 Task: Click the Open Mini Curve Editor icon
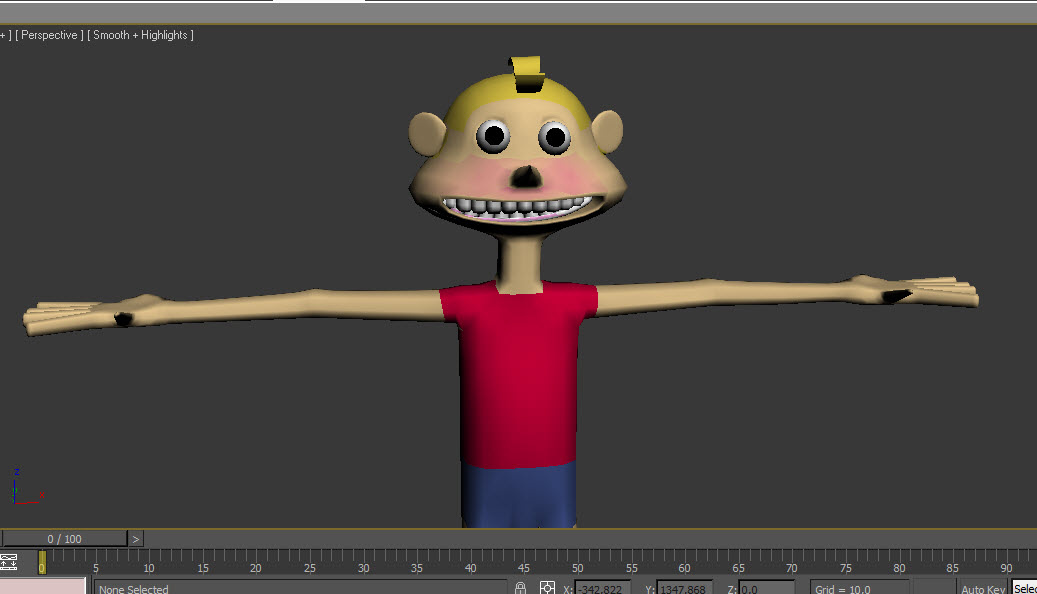click(9, 563)
